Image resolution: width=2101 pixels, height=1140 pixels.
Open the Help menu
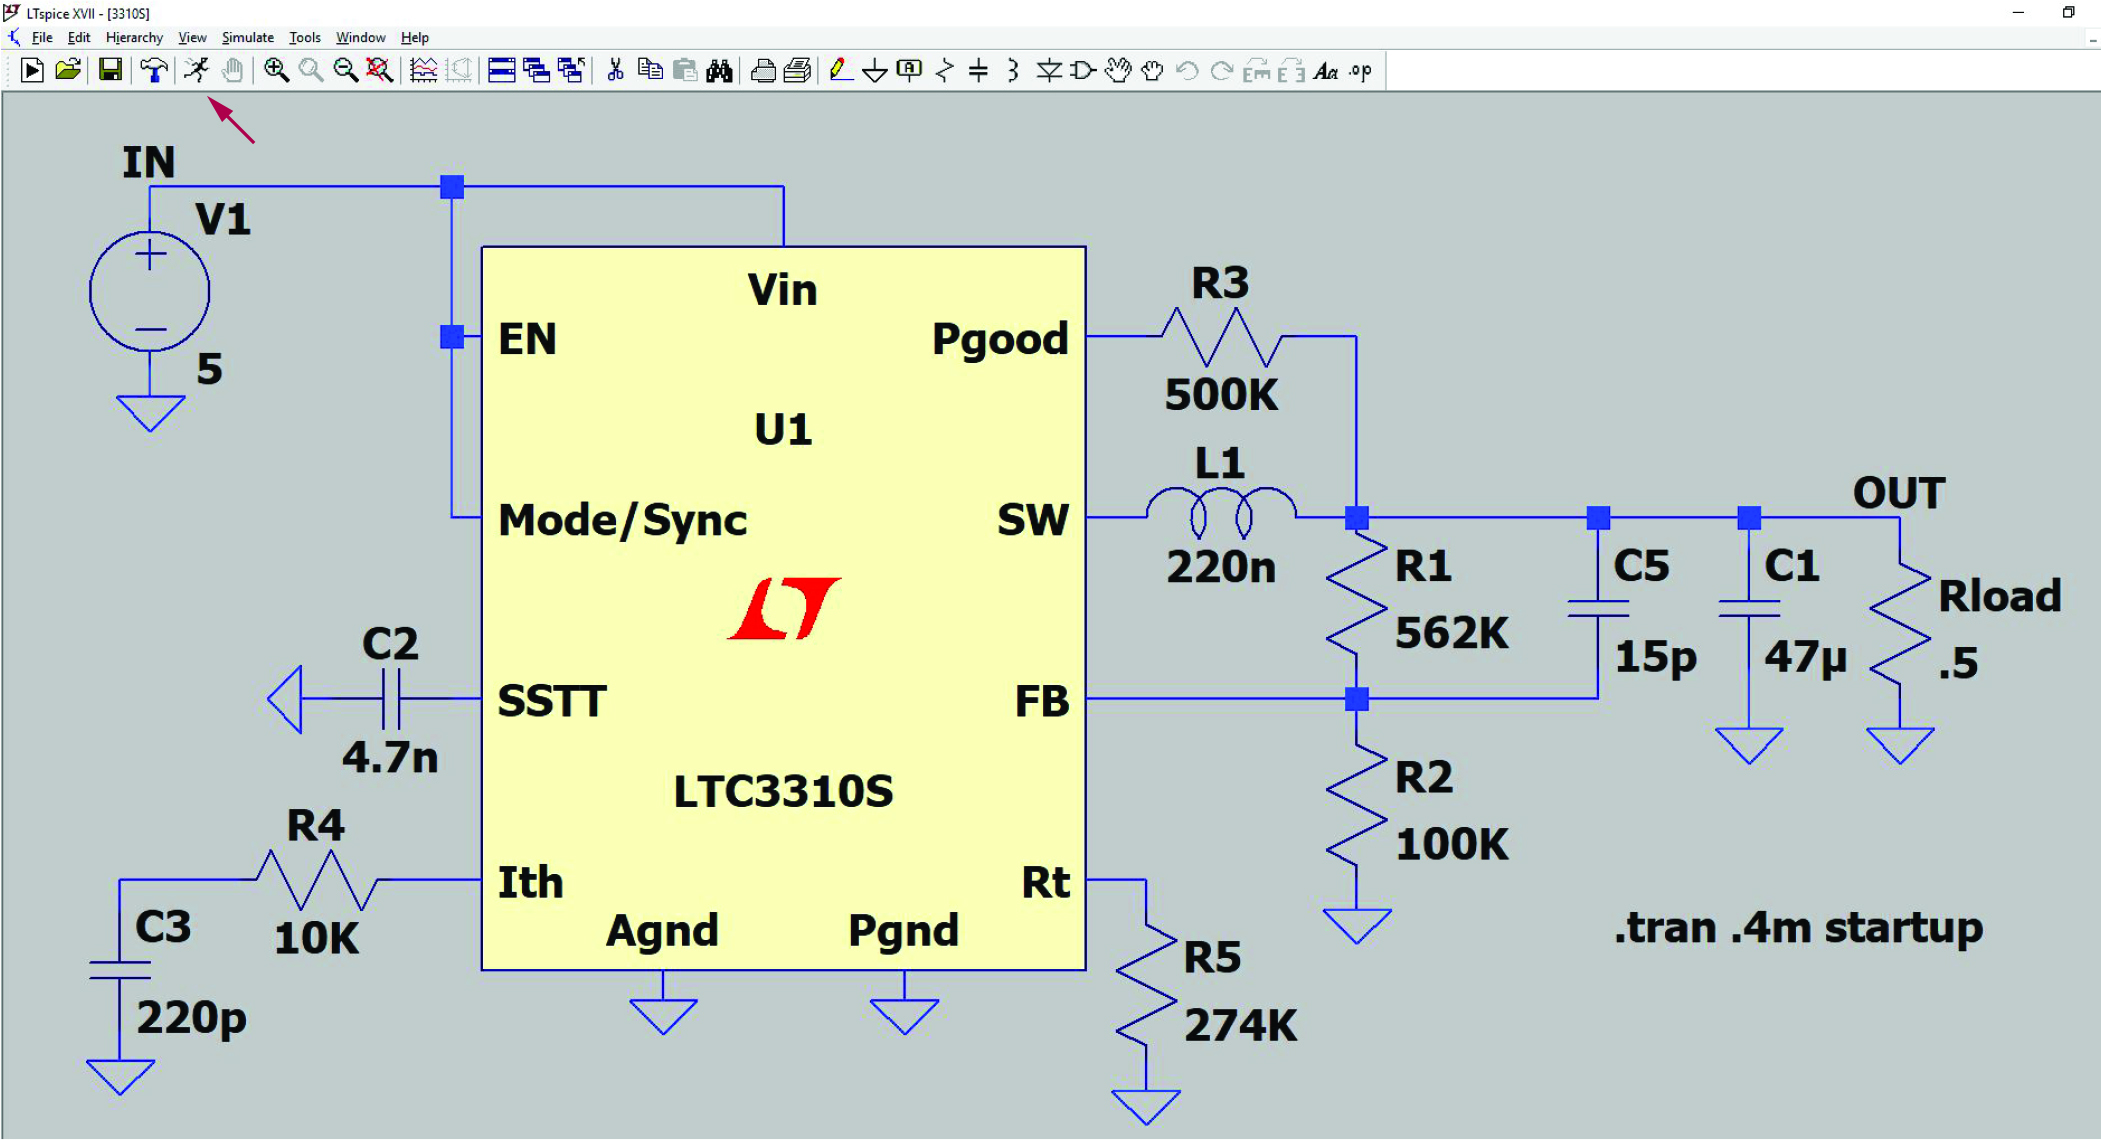(x=415, y=37)
